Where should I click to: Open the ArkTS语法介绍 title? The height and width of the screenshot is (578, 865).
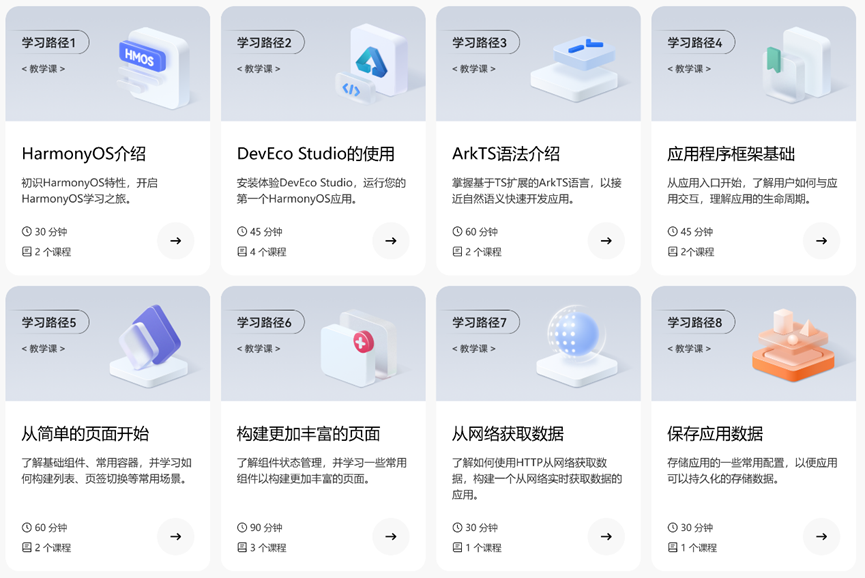coord(506,153)
